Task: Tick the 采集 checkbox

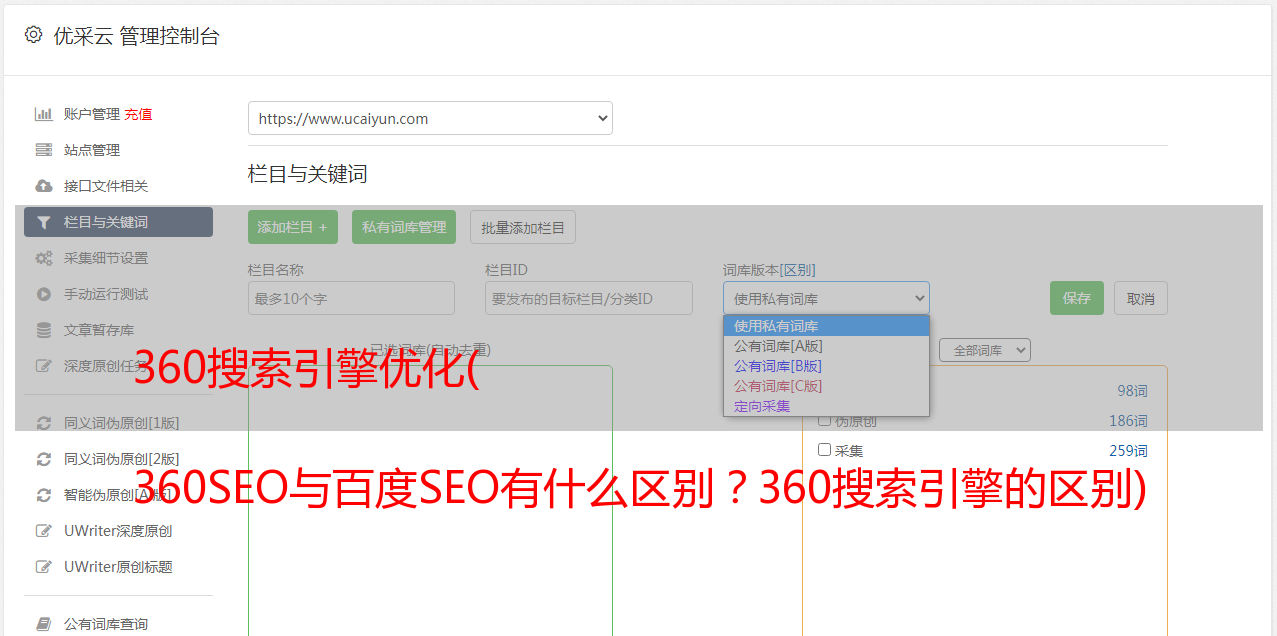Action: [x=825, y=450]
